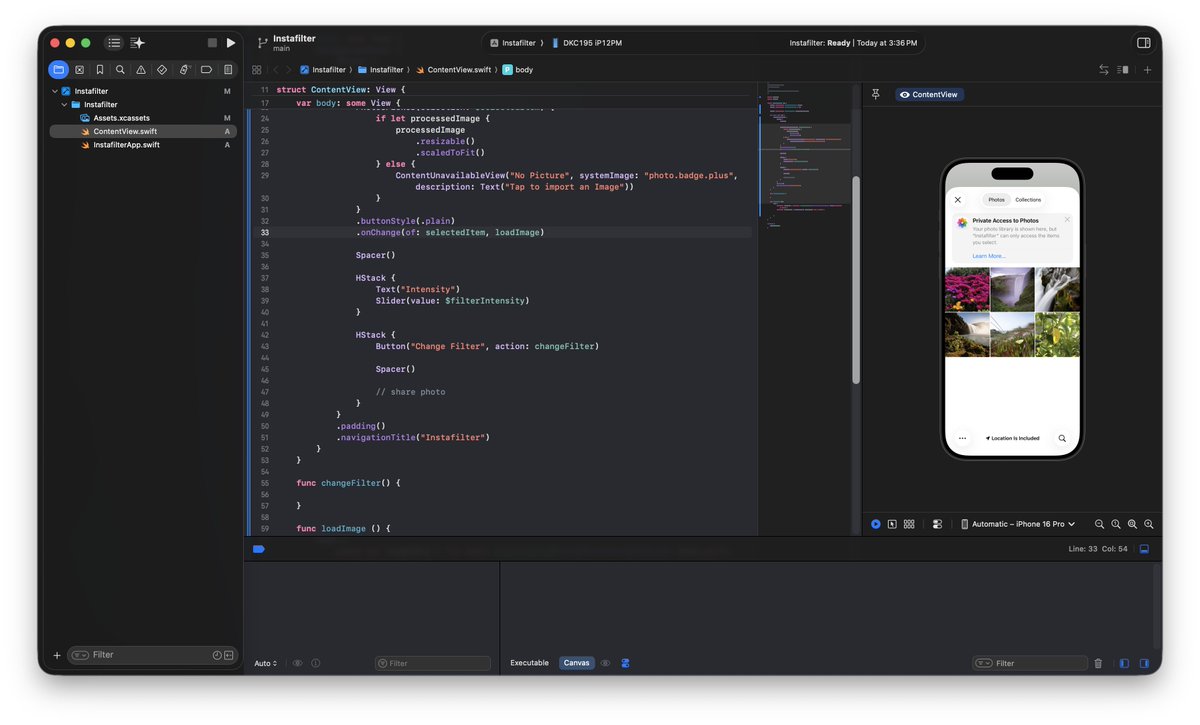This screenshot has height=725, width=1200.
Task: Open the Debug navigator icon
Action: click(x=184, y=70)
